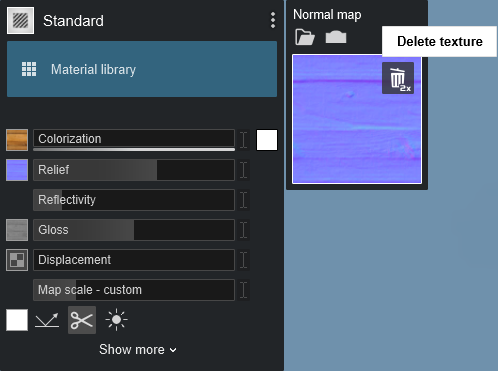498x371 pixels.
Task: Open folder to load Normal map texture
Action: (305, 37)
